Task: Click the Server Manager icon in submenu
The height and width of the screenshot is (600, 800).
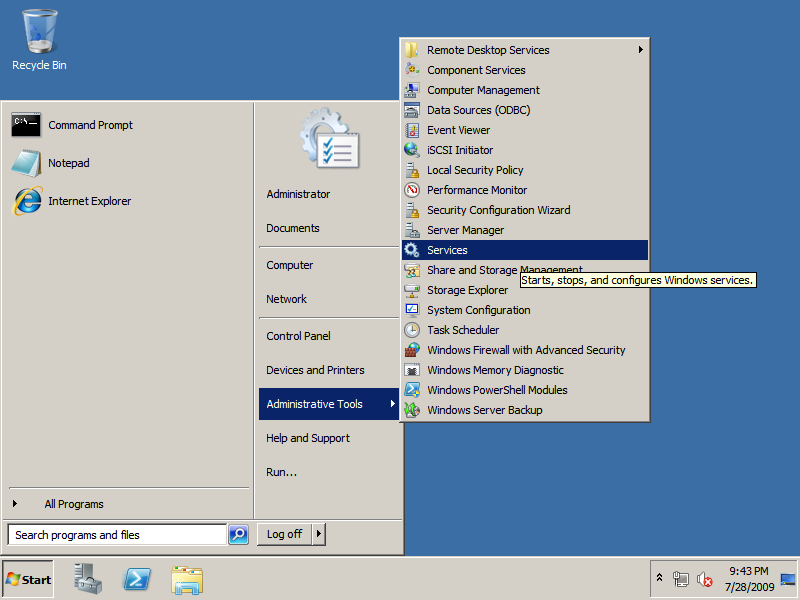Action: coord(412,230)
